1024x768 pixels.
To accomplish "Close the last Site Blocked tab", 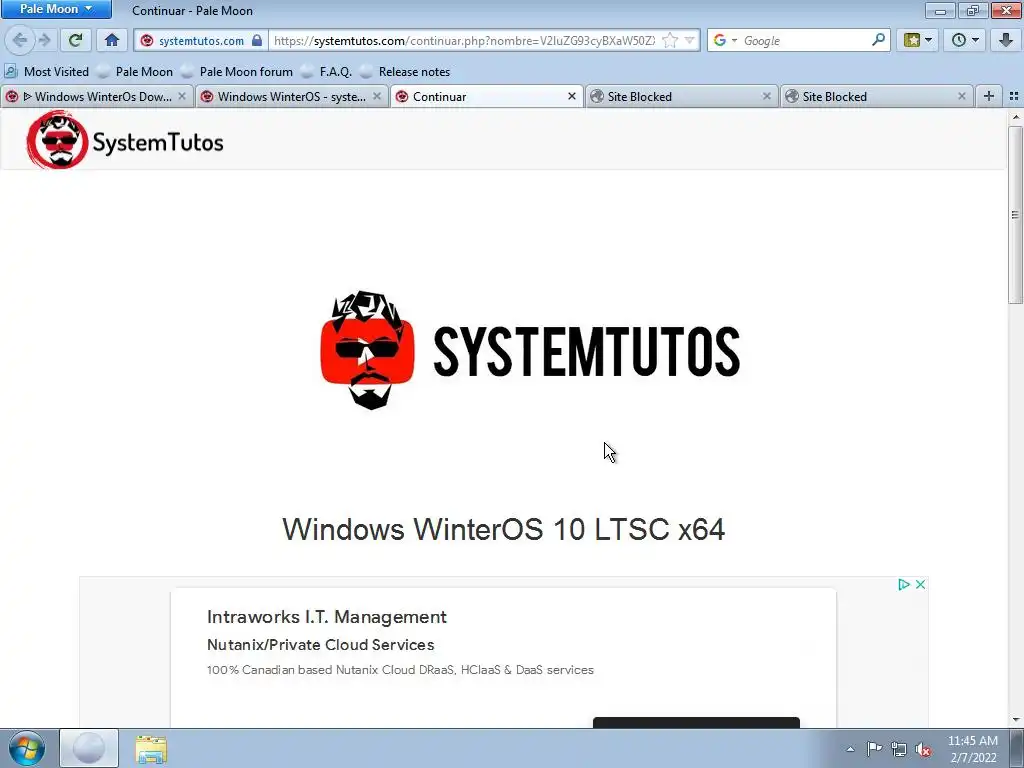I will coord(962,96).
